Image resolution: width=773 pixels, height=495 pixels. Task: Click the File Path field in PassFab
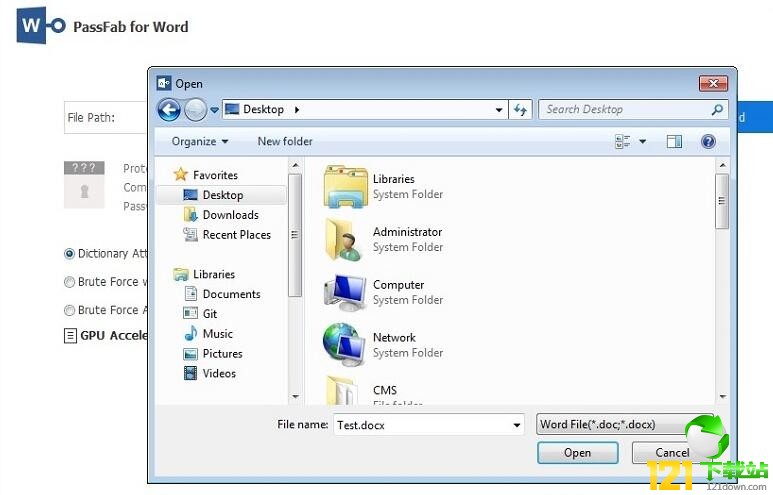[x=105, y=117]
